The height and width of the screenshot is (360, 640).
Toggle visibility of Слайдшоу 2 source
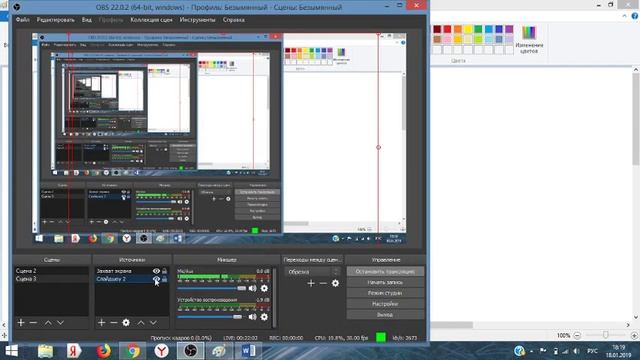click(x=156, y=279)
